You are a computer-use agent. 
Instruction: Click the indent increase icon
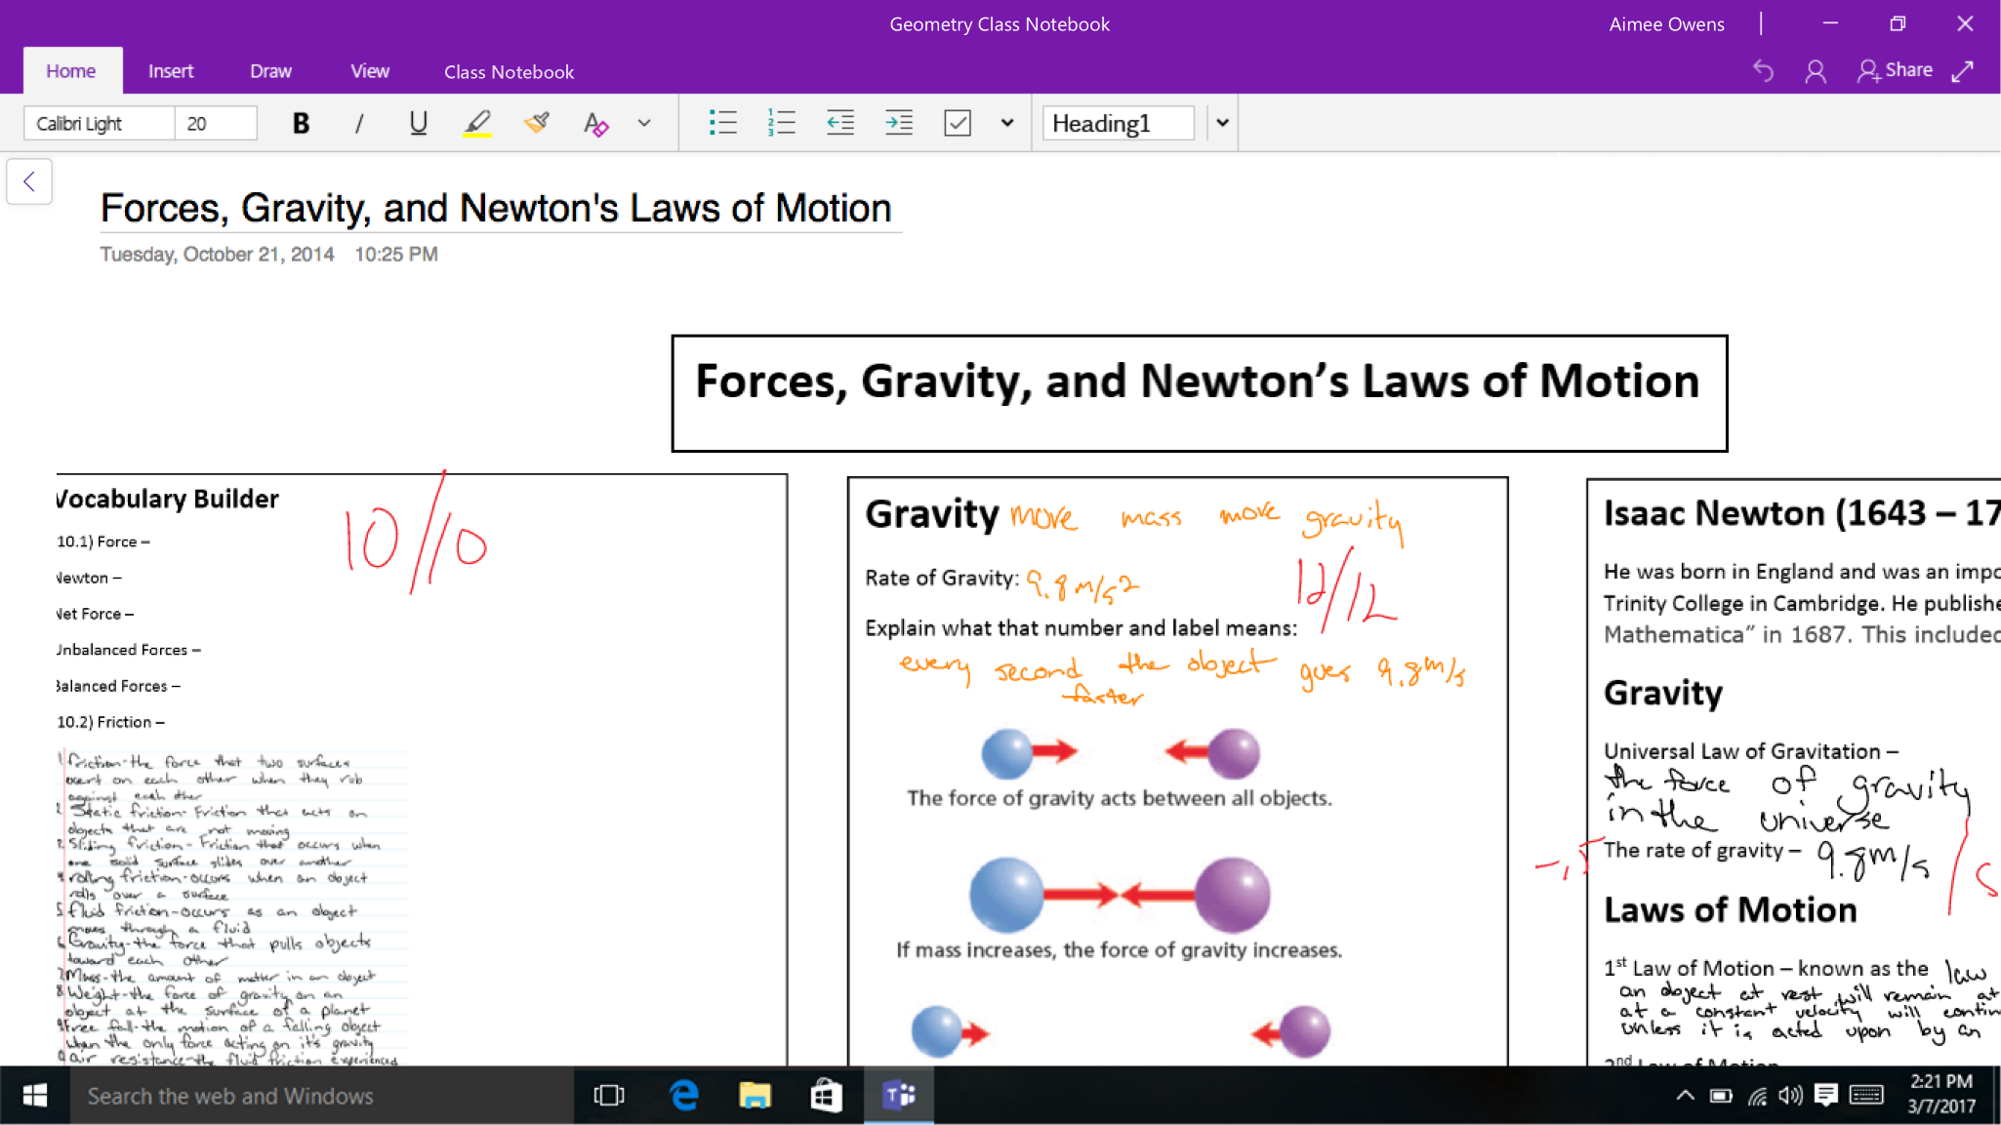(x=899, y=122)
